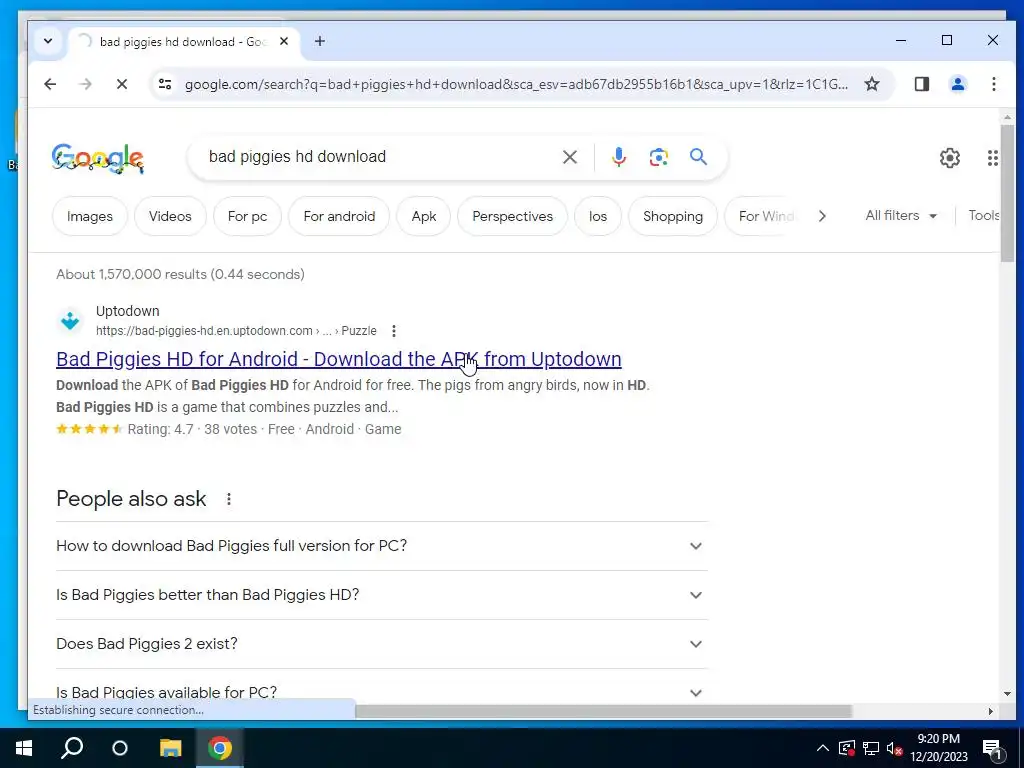Click the Uptodown result URL breadcrumb

[236, 331]
